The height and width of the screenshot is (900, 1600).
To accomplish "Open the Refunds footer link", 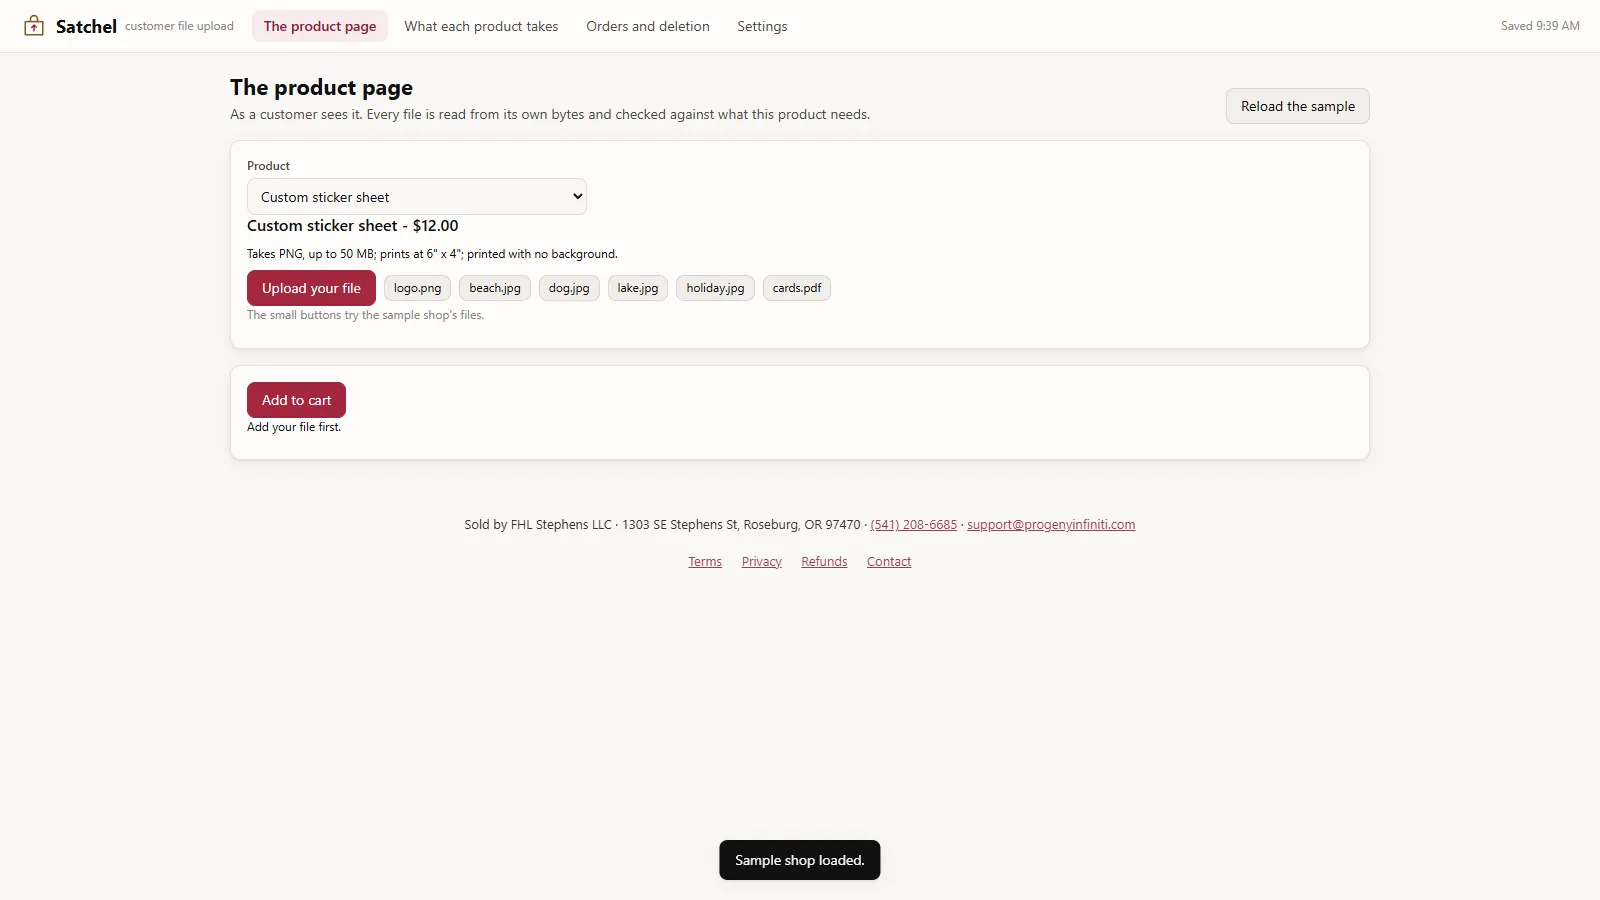I will click(824, 562).
